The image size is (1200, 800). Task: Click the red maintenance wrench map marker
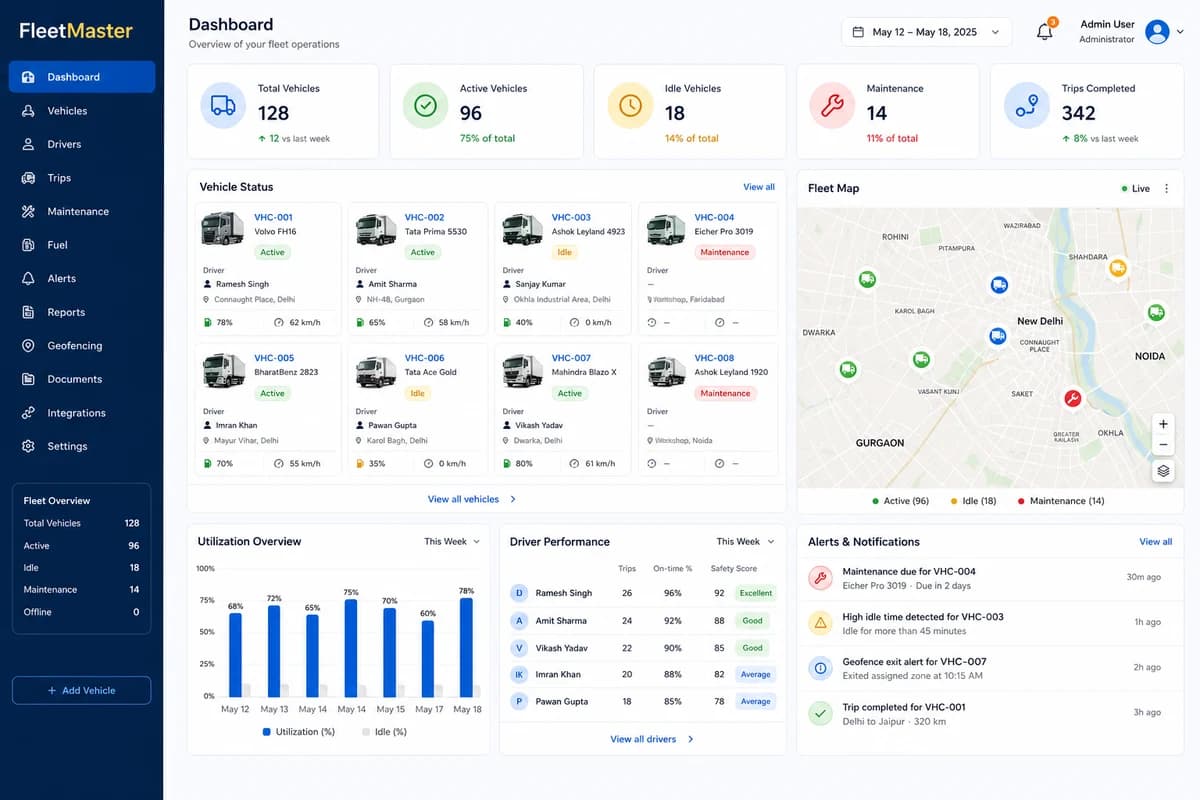coord(1073,398)
